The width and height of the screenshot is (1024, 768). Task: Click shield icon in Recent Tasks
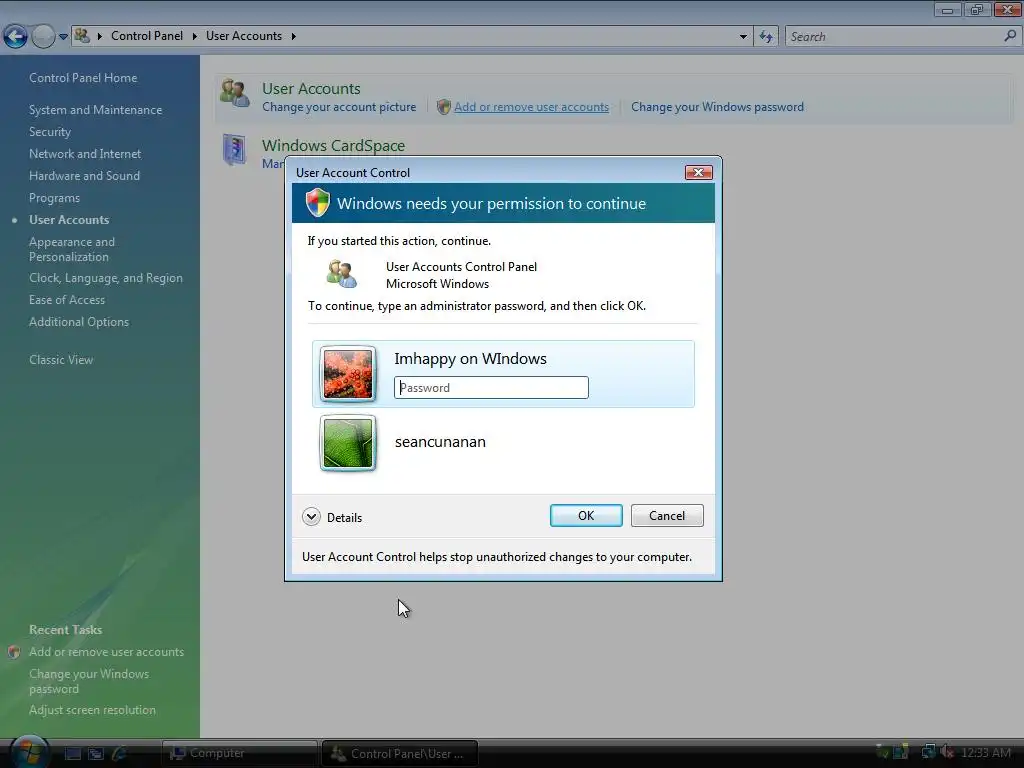(14, 652)
